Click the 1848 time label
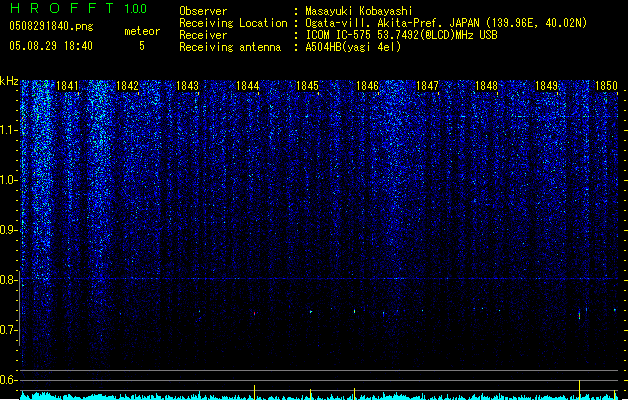Image resolution: width=629 pixels, height=400 pixels. [x=486, y=86]
